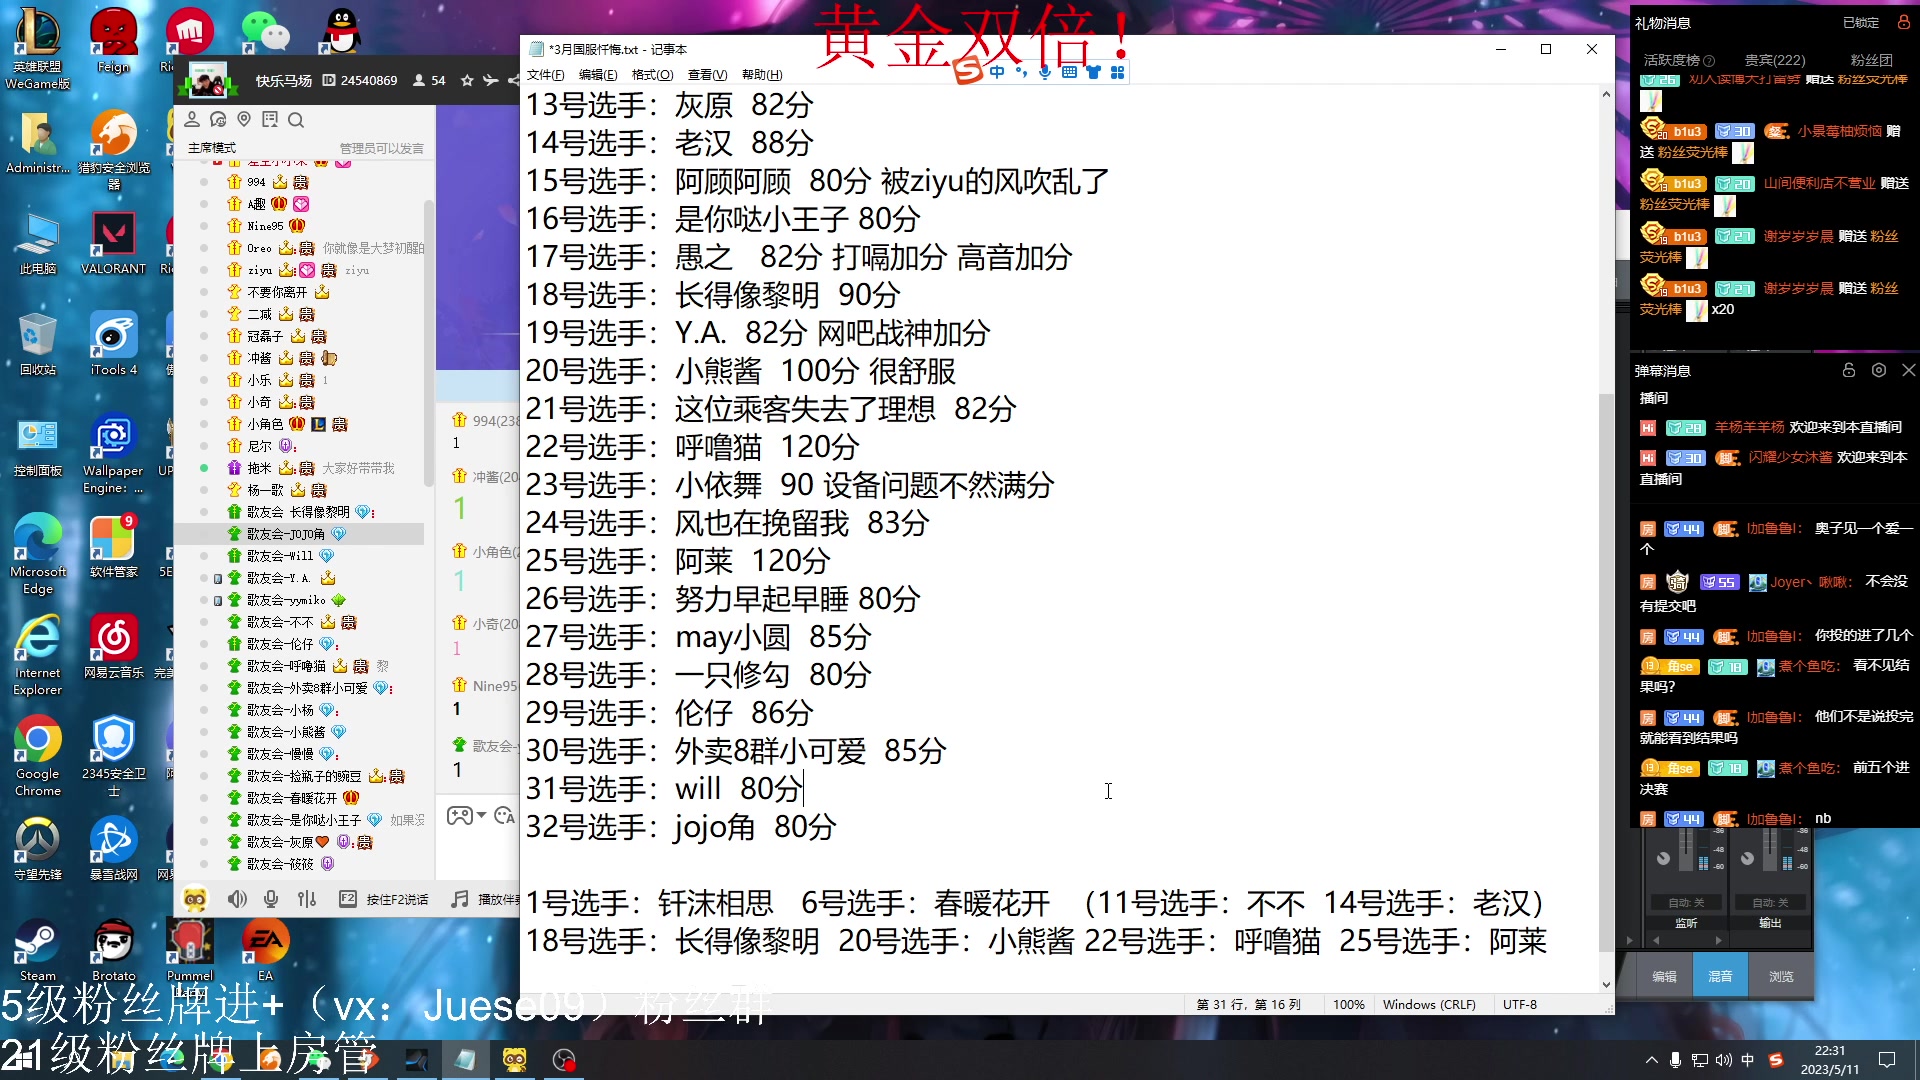
Task: Open the 格式(O) menu in Notepad
Action: pos(650,74)
